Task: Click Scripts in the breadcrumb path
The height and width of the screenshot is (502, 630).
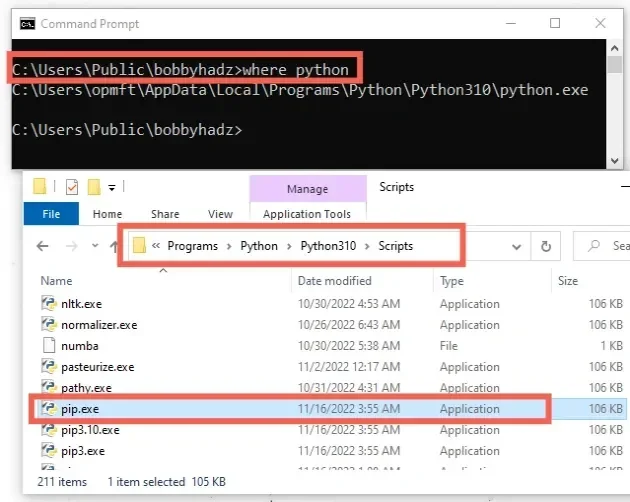Action: click(395, 246)
